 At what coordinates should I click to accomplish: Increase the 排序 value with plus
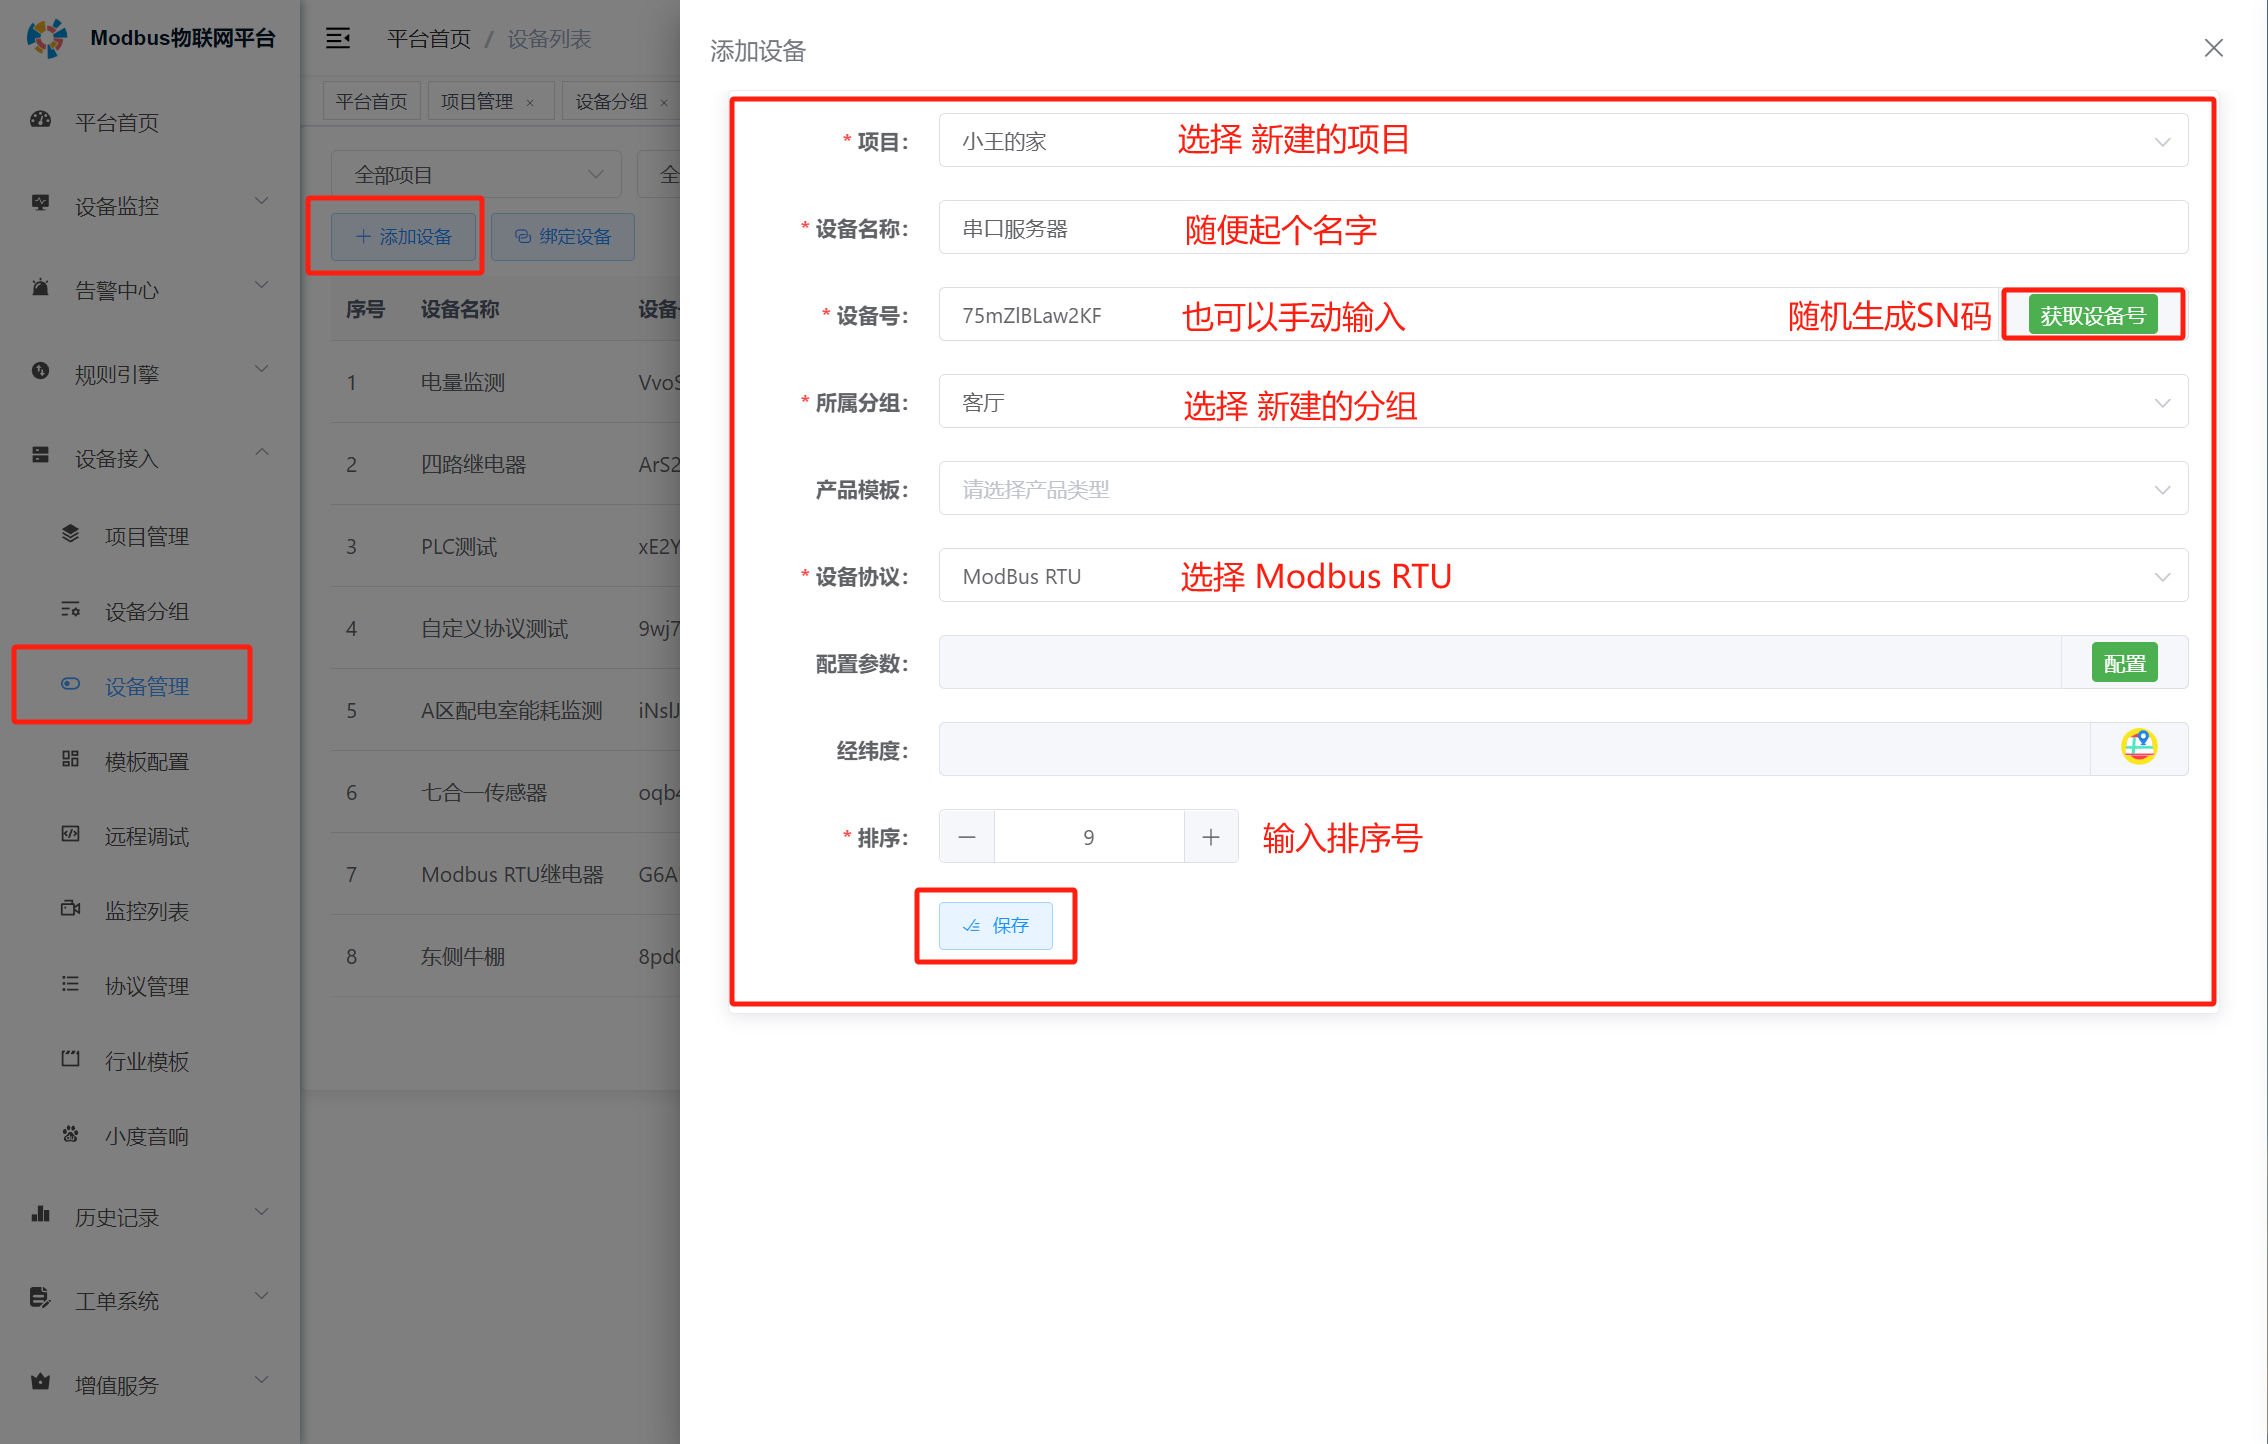[x=1210, y=837]
